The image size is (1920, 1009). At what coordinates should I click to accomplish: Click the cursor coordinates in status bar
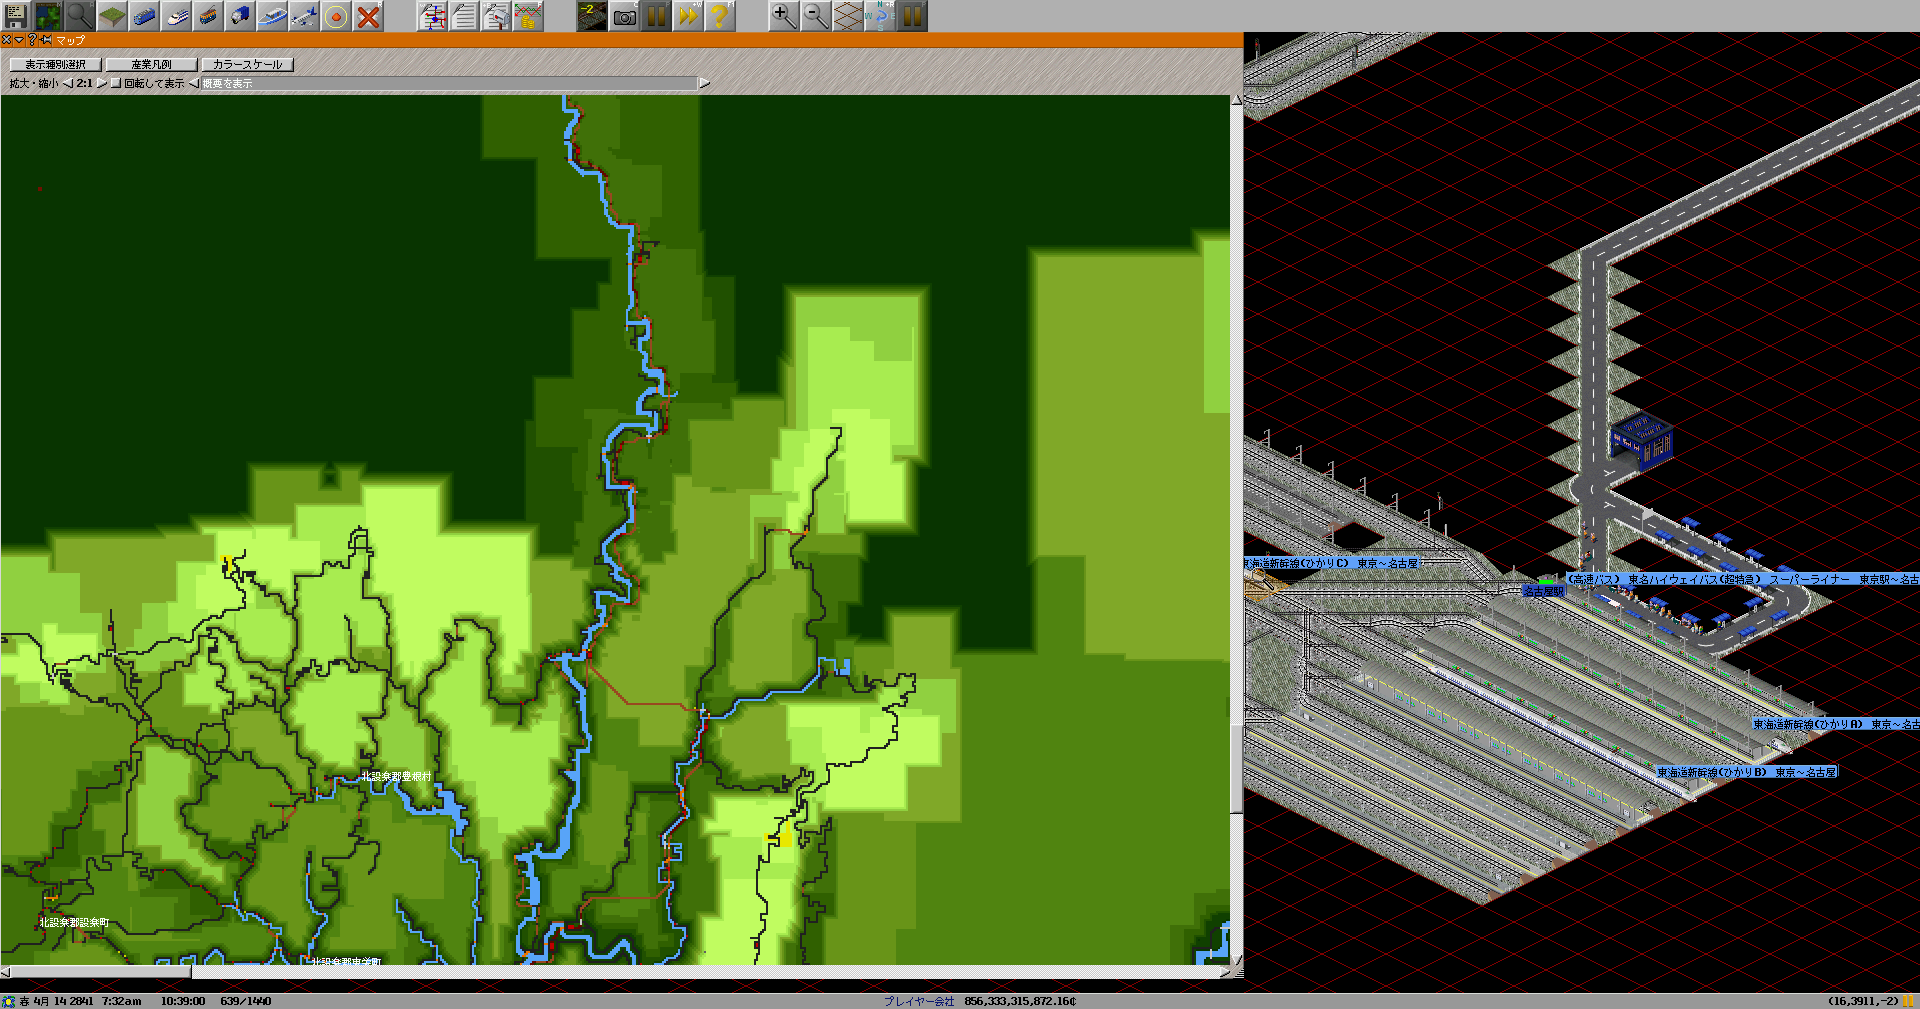pyautogui.click(x=1863, y=1001)
